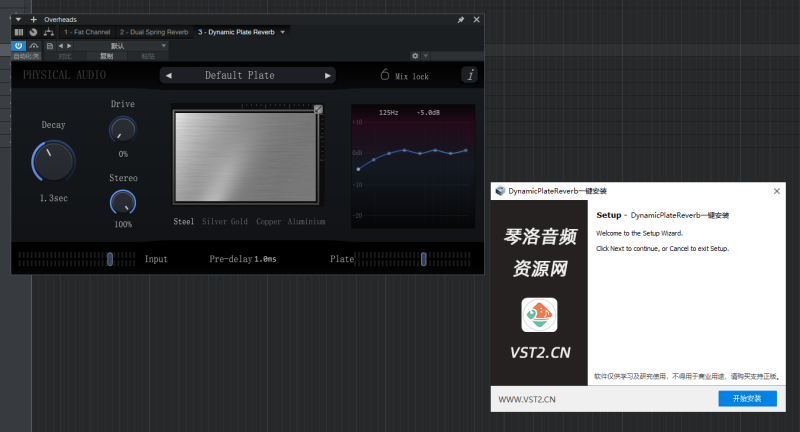
Task: Click the 1.3sec decay value
Action: click(x=54, y=198)
